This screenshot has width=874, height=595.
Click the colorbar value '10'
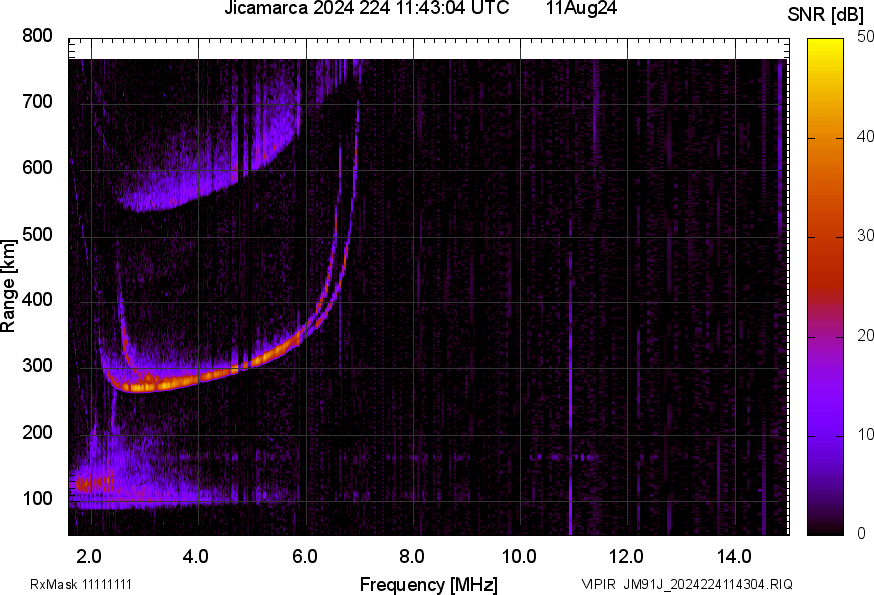point(865,434)
